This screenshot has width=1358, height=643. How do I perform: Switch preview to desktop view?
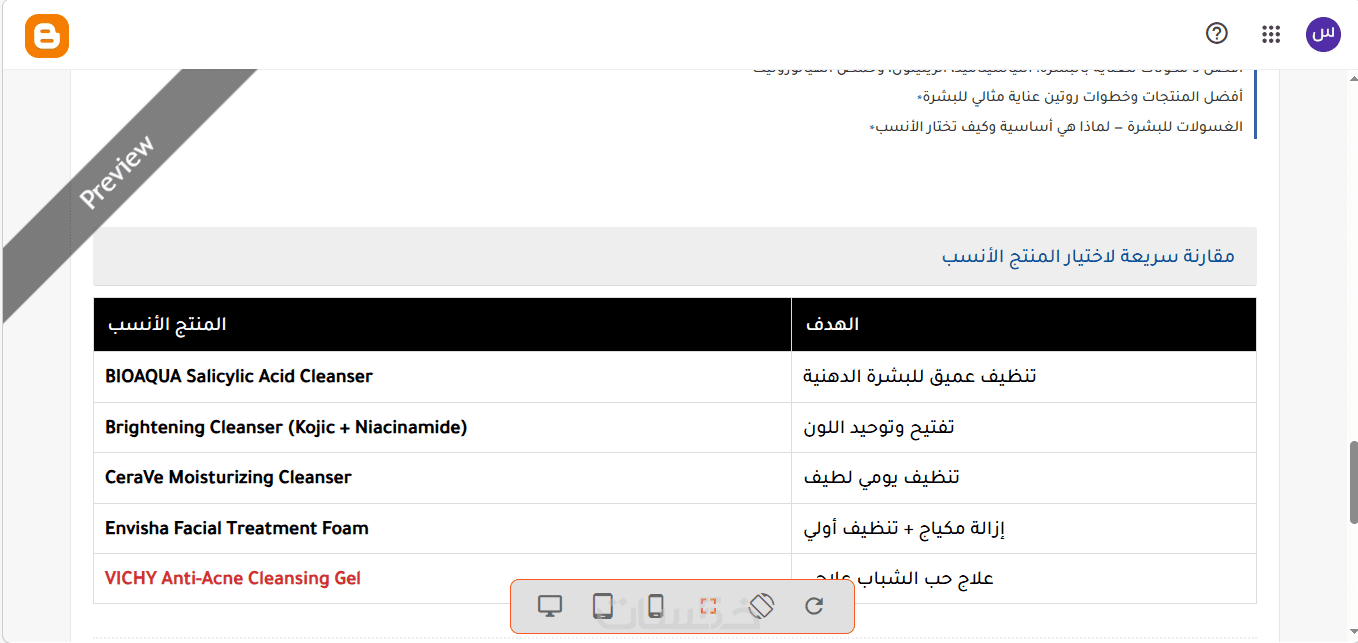click(549, 606)
